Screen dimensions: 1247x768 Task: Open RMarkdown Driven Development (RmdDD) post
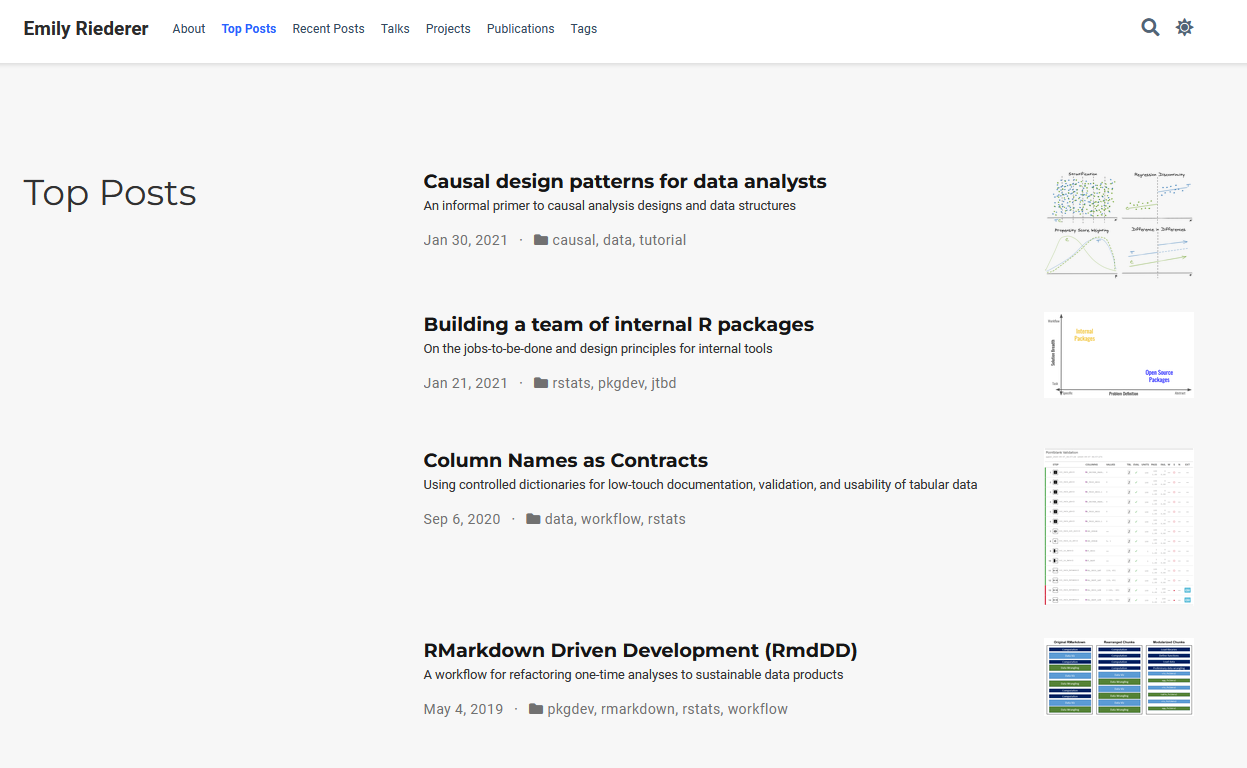pyautogui.click(x=640, y=651)
